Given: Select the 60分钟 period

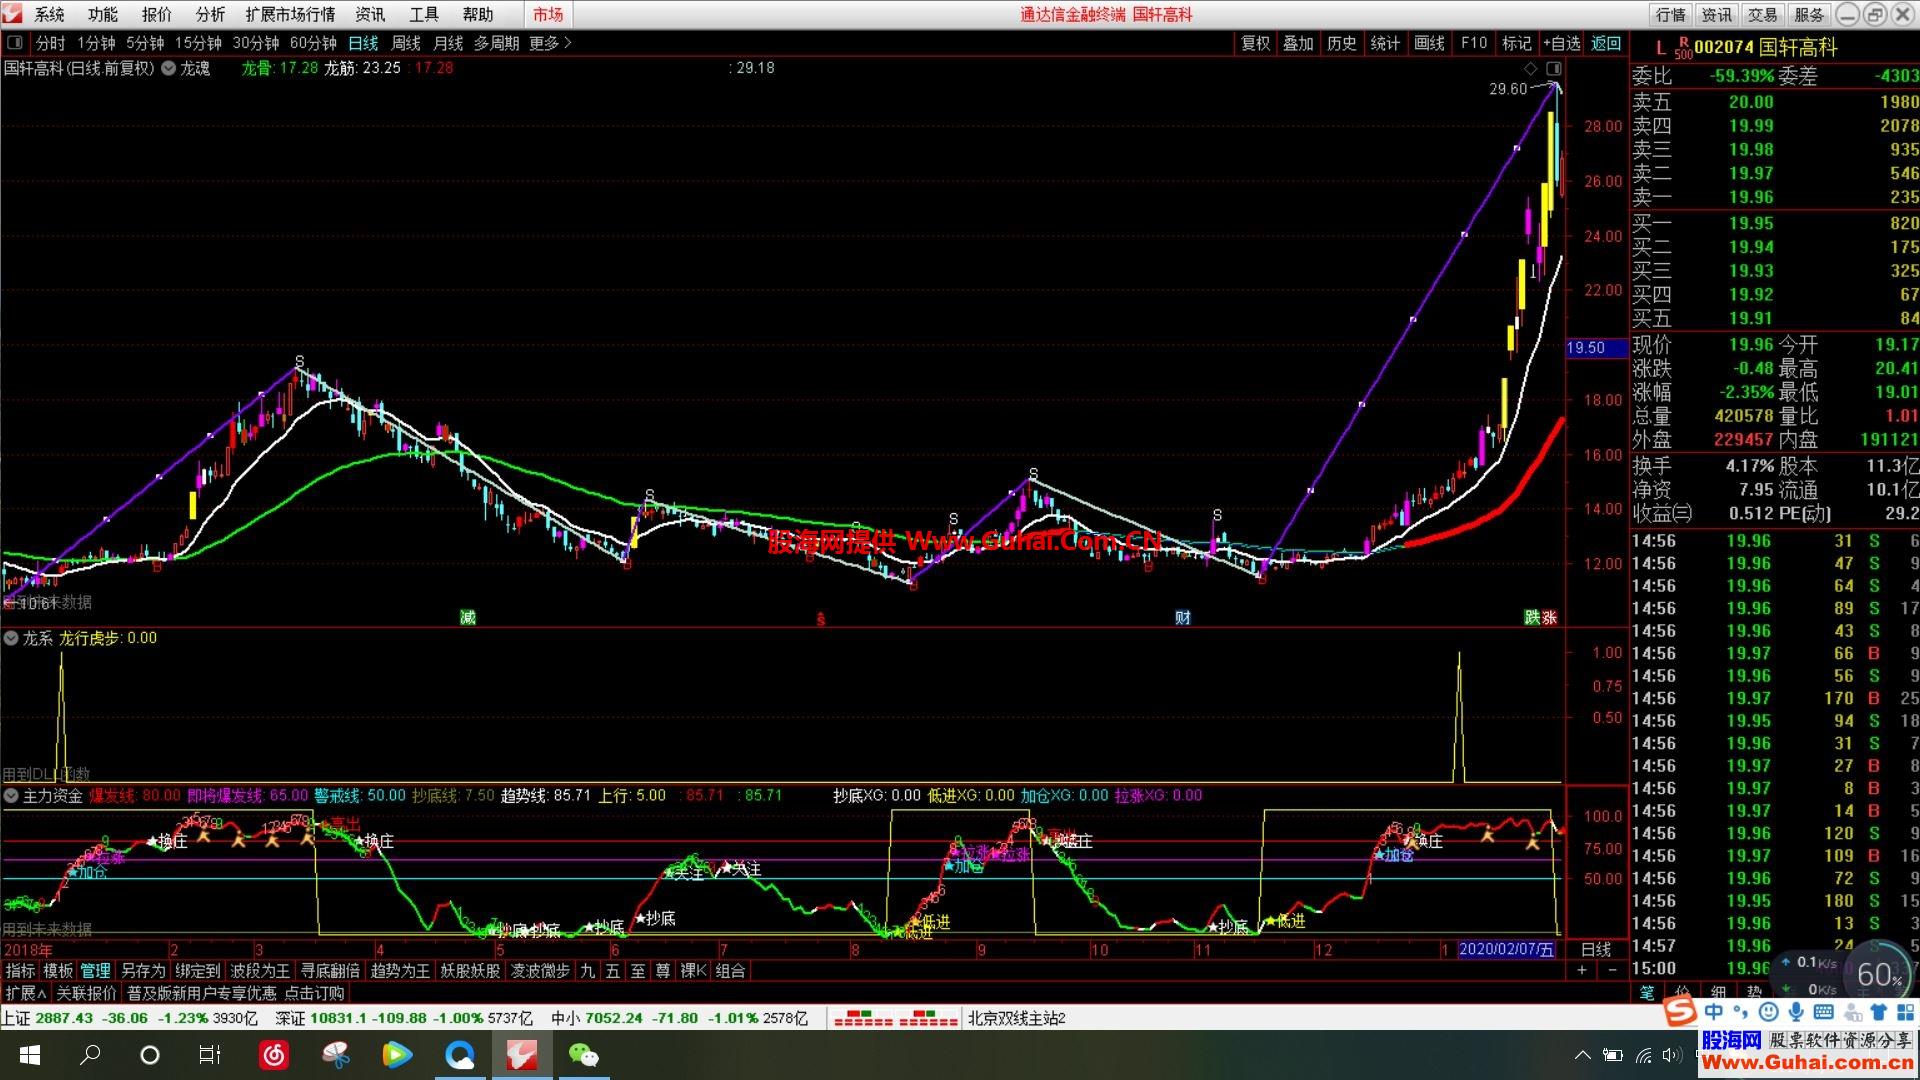Looking at the screenshot, I should (x=313, y=43).
